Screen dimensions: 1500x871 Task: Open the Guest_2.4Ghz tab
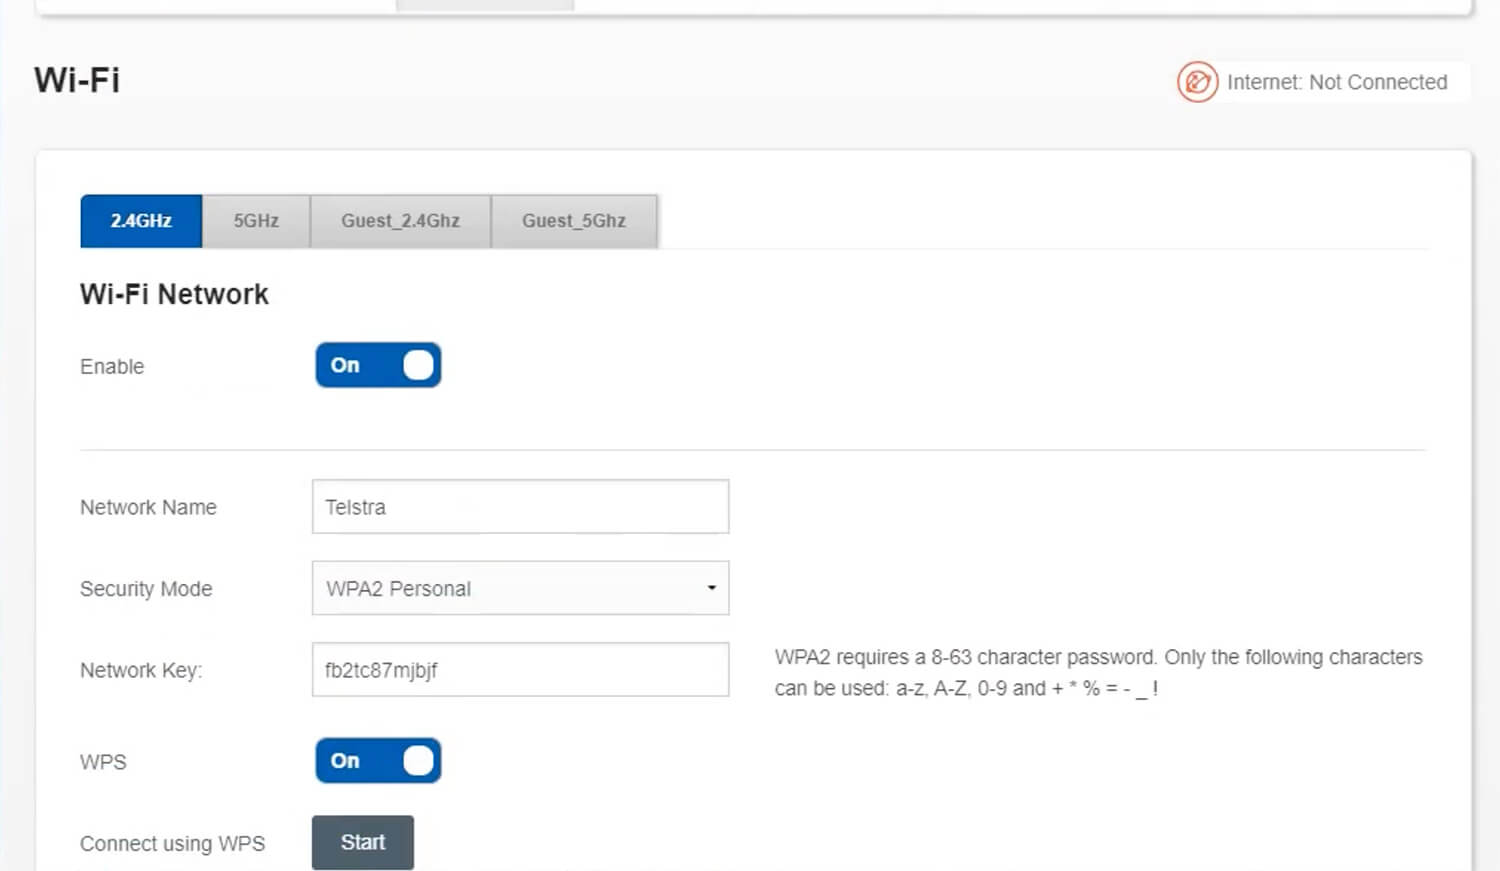coord(400,221)
